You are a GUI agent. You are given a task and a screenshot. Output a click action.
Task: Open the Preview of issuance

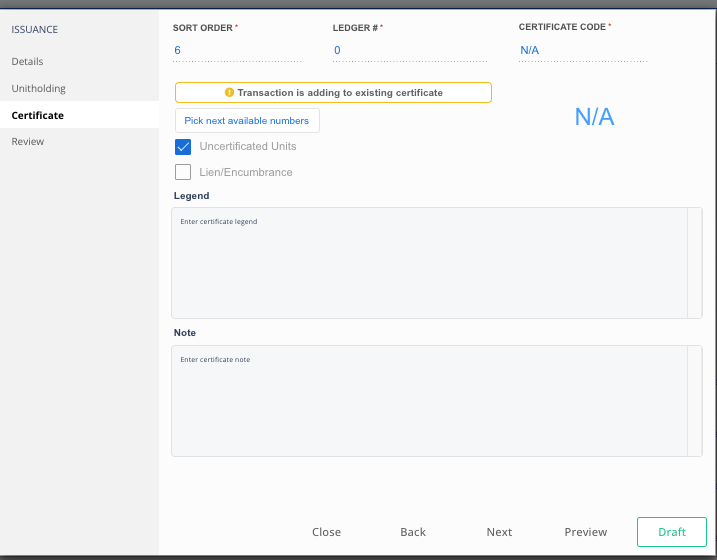coord(586,532)
